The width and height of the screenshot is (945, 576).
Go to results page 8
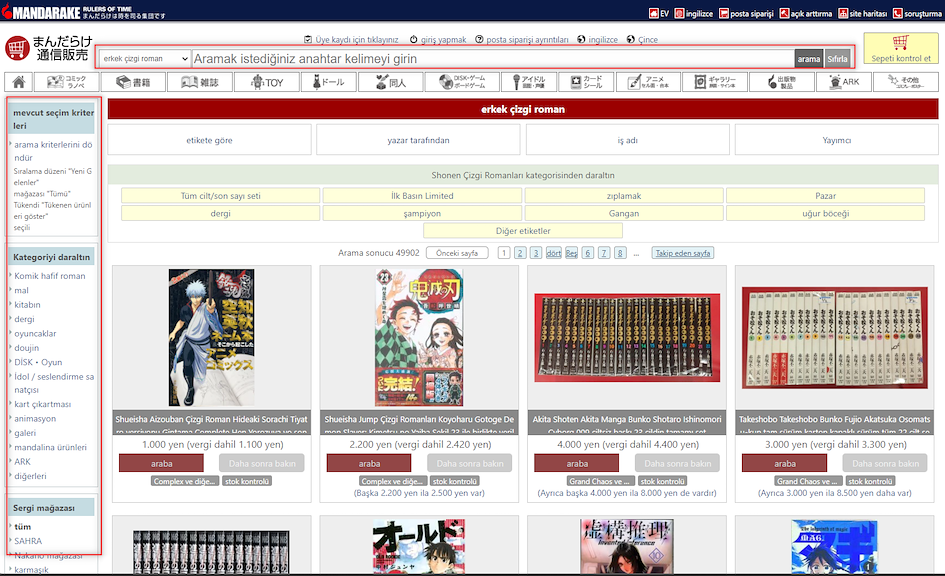620,253
